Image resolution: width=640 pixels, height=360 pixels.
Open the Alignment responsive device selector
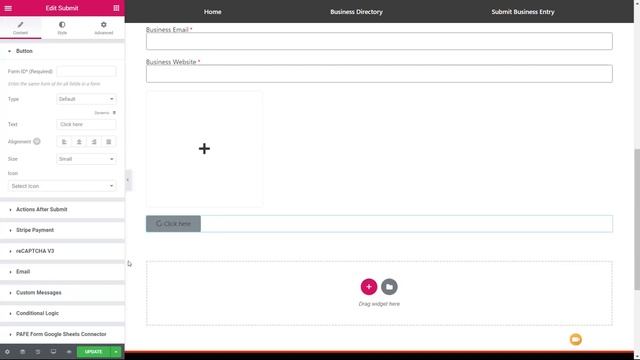point(37,142)
